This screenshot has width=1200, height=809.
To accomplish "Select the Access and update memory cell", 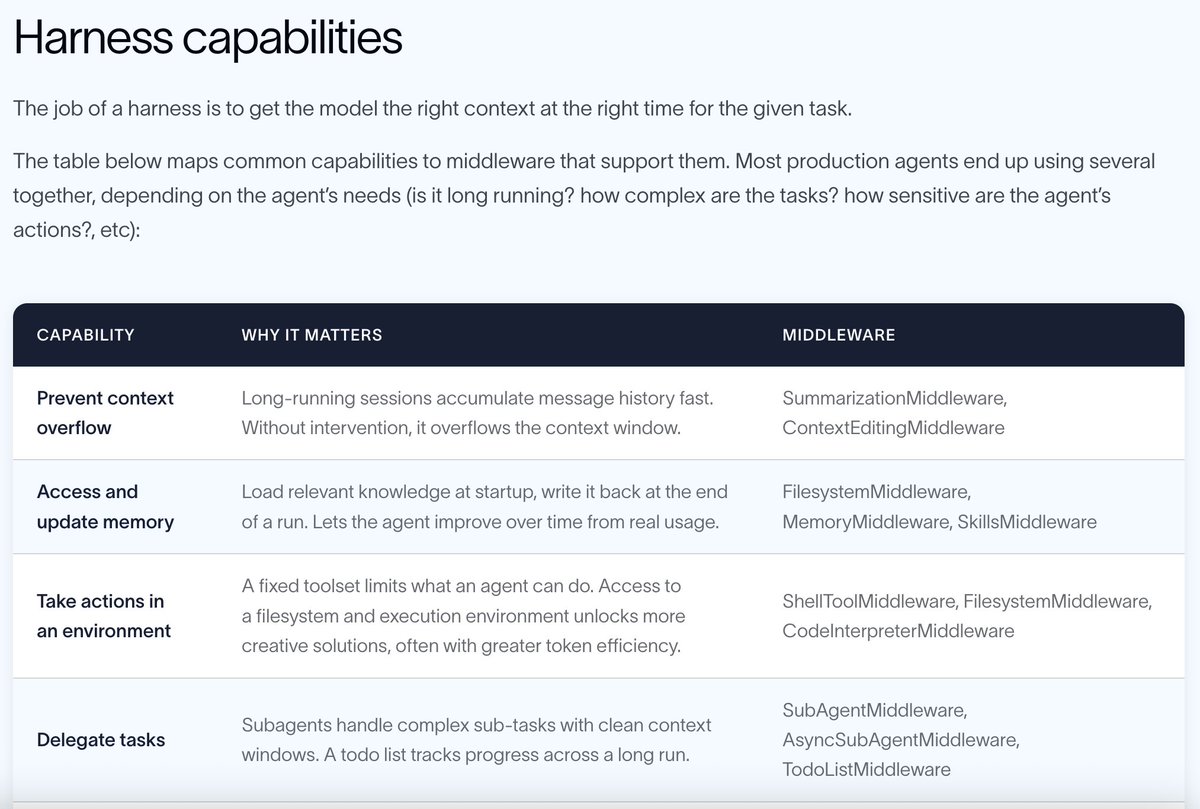I will pos(105,507).
